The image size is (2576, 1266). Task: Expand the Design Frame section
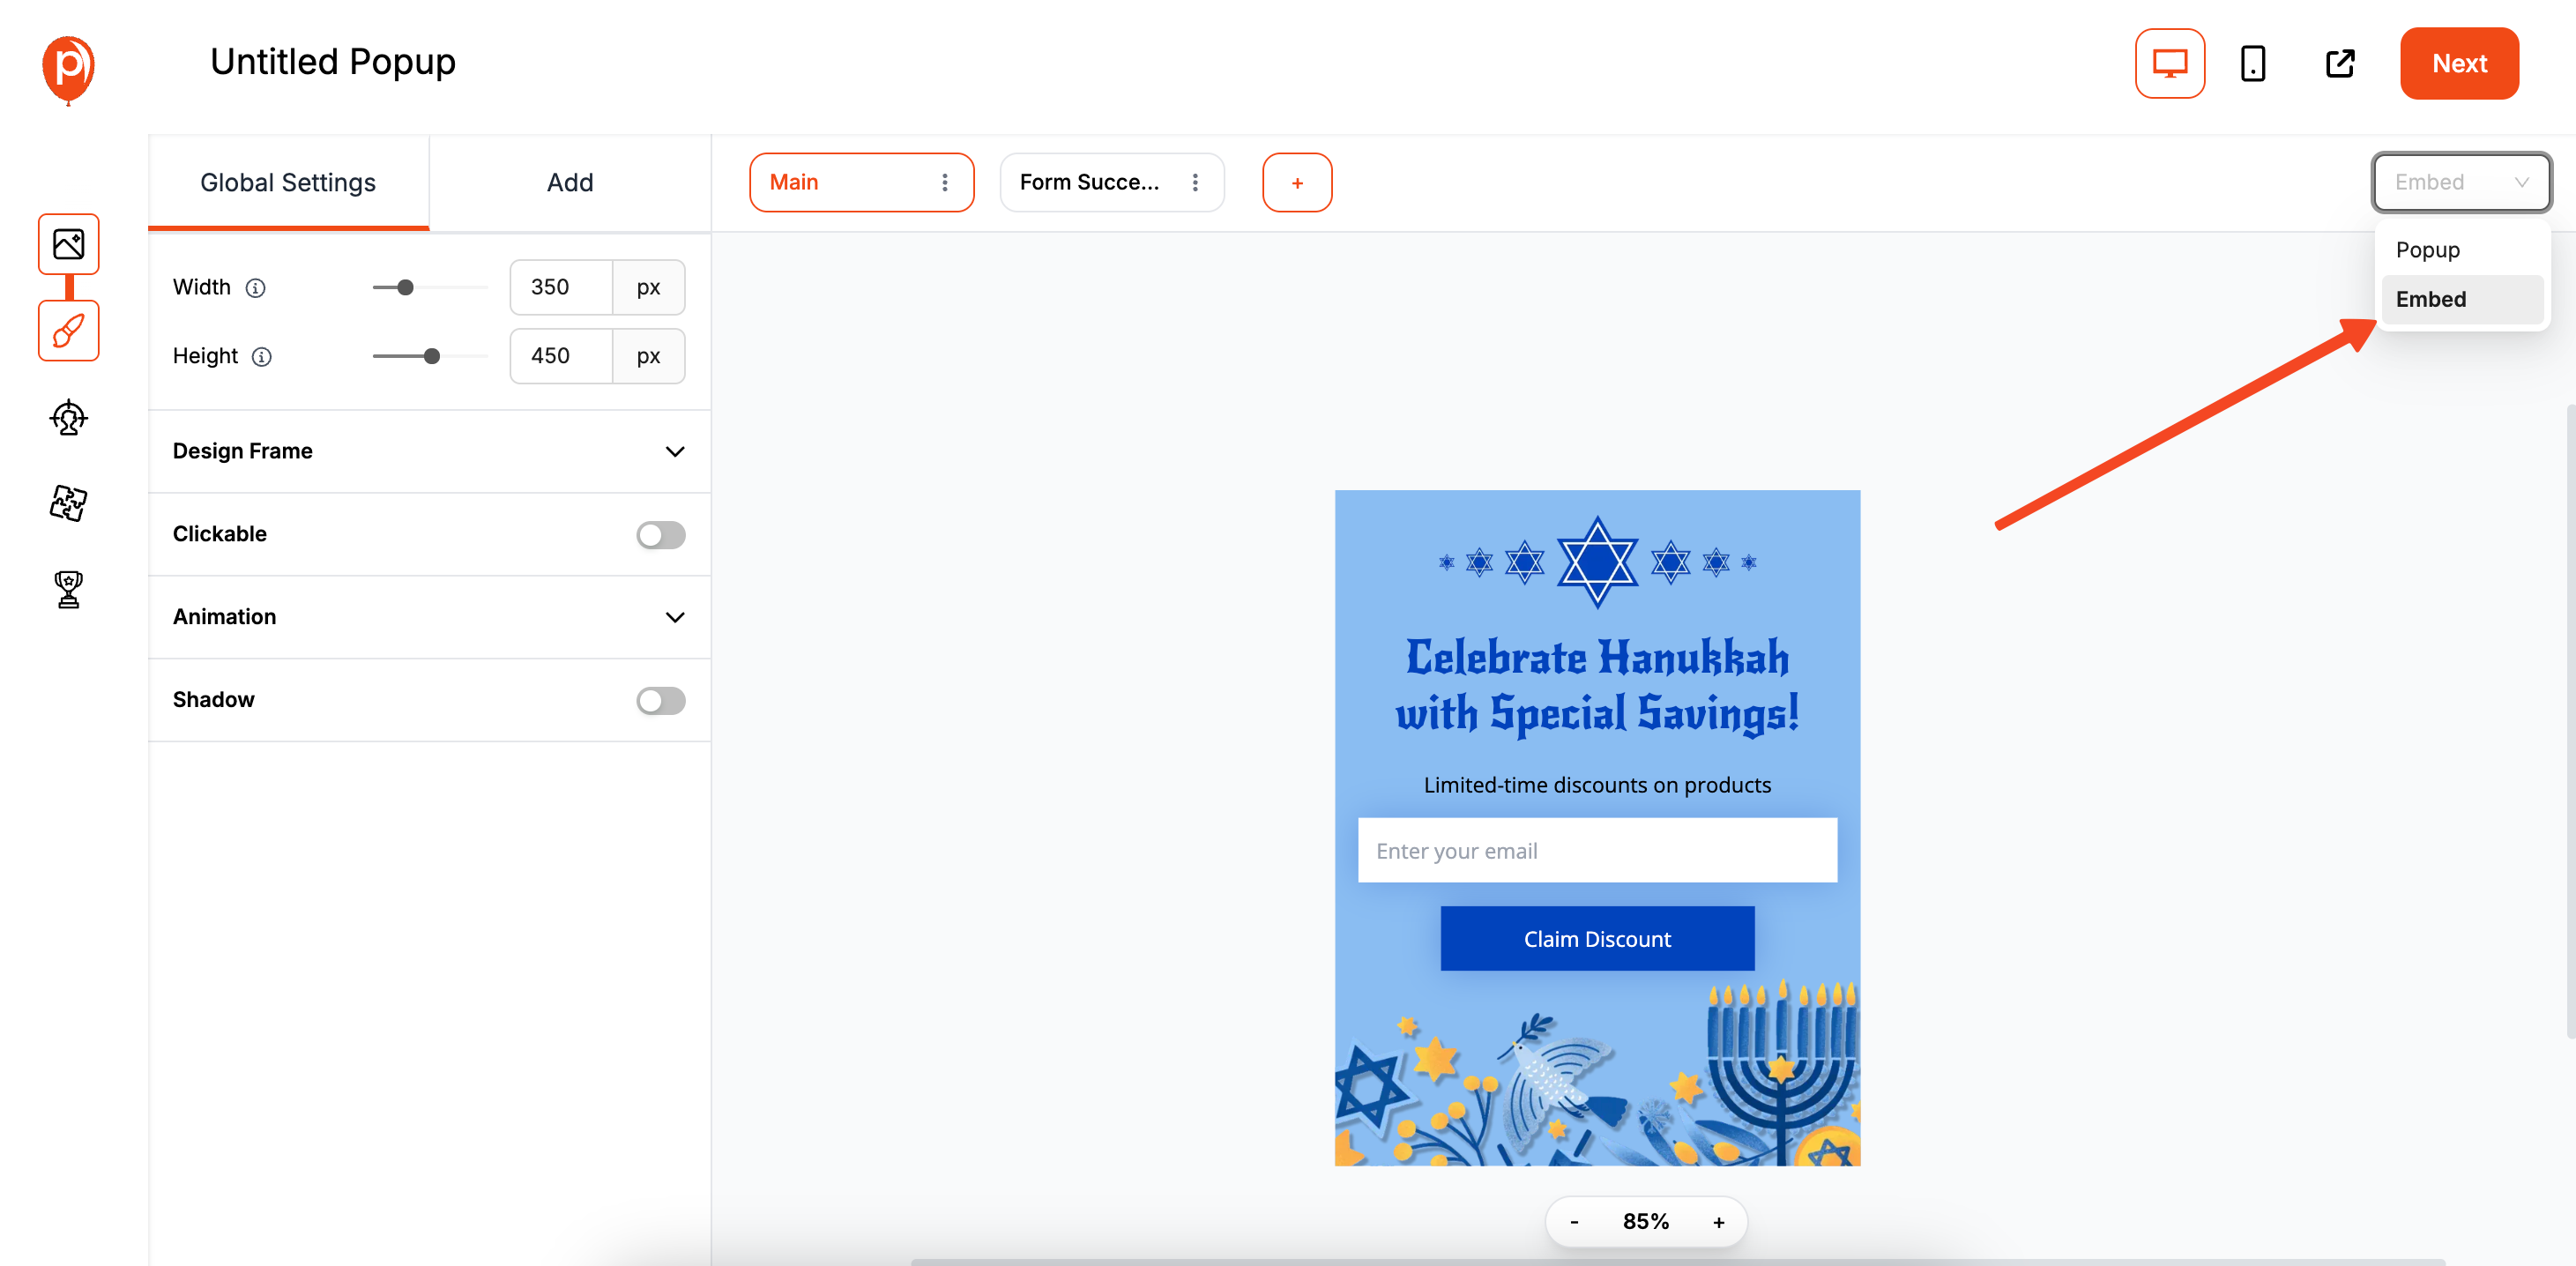coord(429,451)
